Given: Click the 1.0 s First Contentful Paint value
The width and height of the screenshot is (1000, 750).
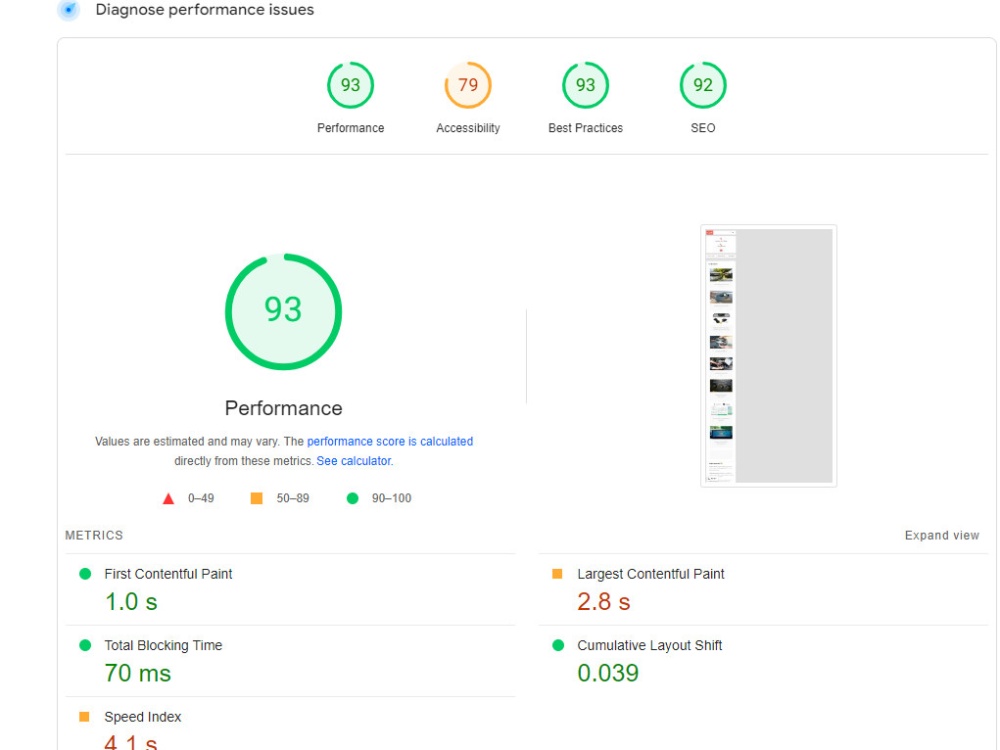Looking at the screenshot, I should pyautogui.click(x=131, y=601).
